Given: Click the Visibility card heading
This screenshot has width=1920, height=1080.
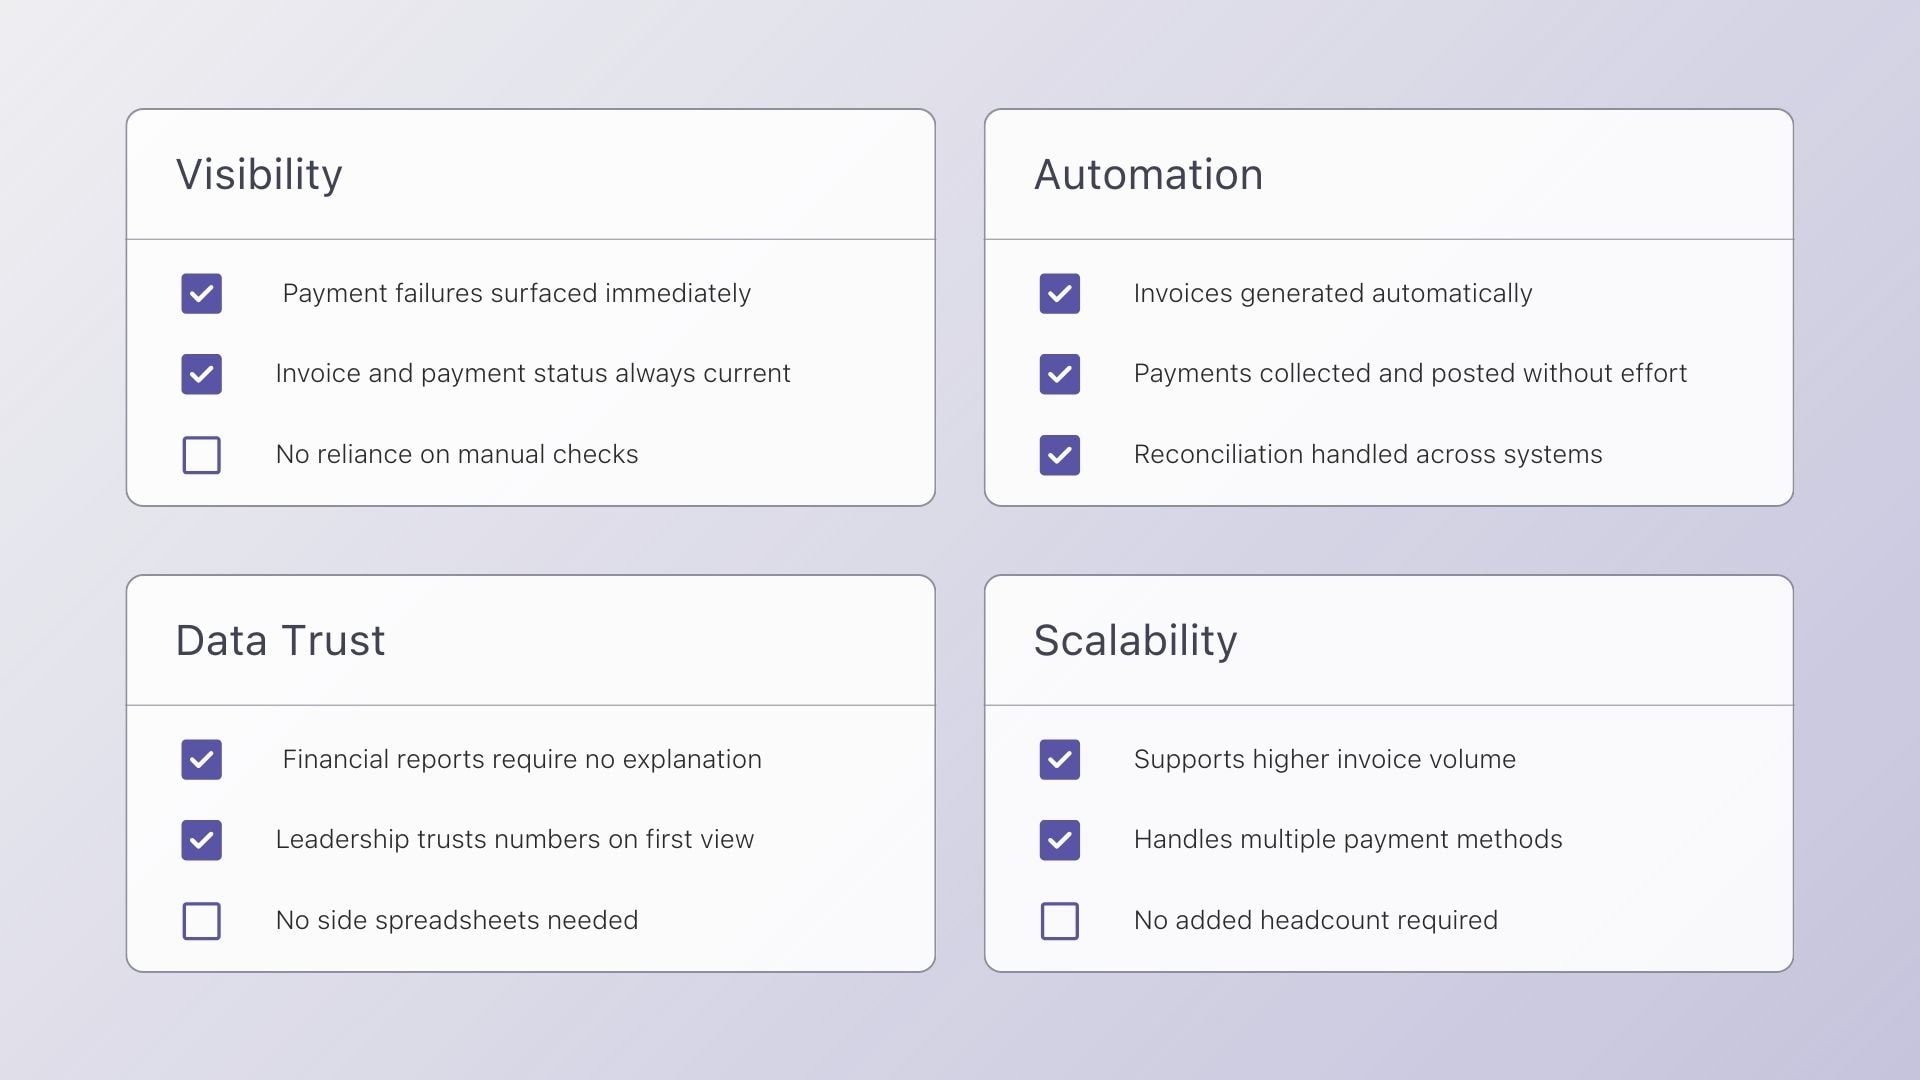Looking at the screenshot, I should (259, 175).
